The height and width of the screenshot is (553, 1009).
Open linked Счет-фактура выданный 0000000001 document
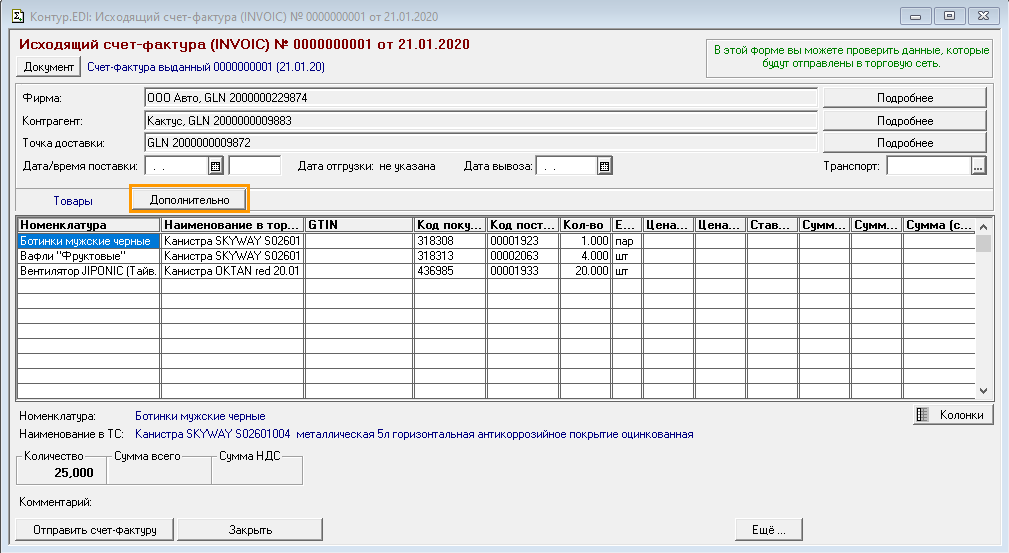click(x=205, y=67)
